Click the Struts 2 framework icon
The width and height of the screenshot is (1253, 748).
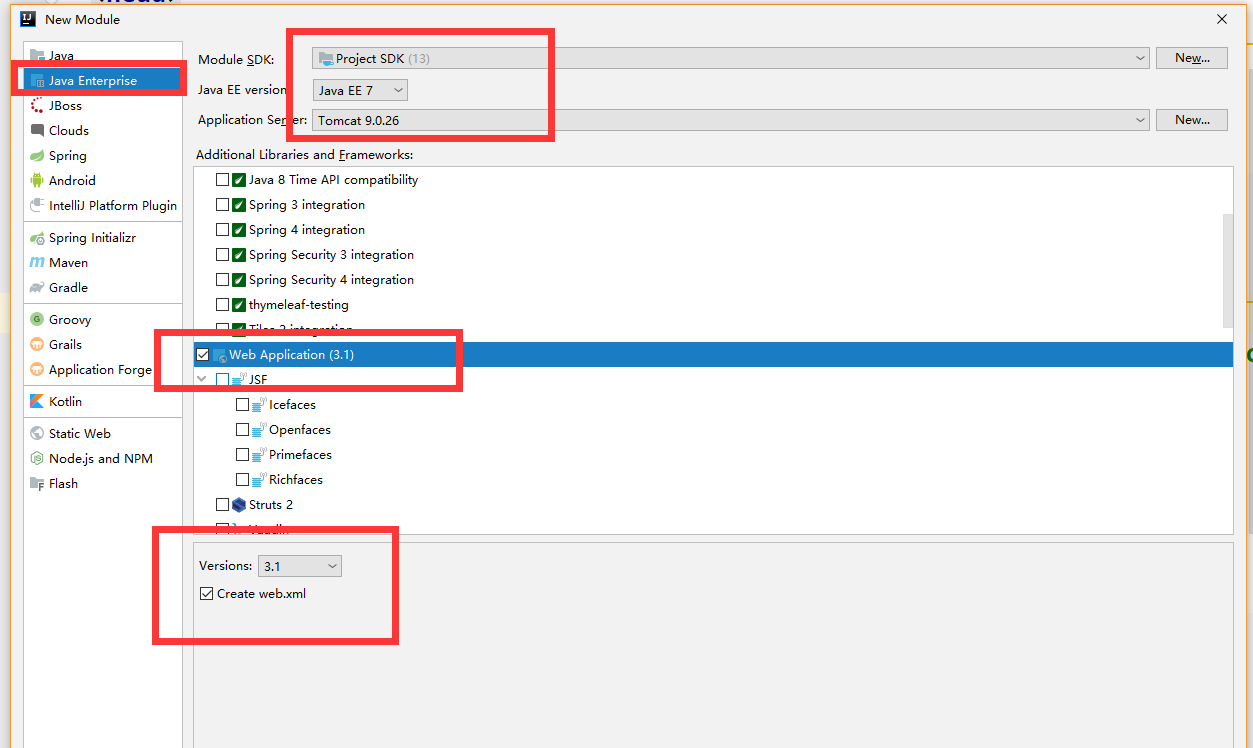tap(239, 505)
